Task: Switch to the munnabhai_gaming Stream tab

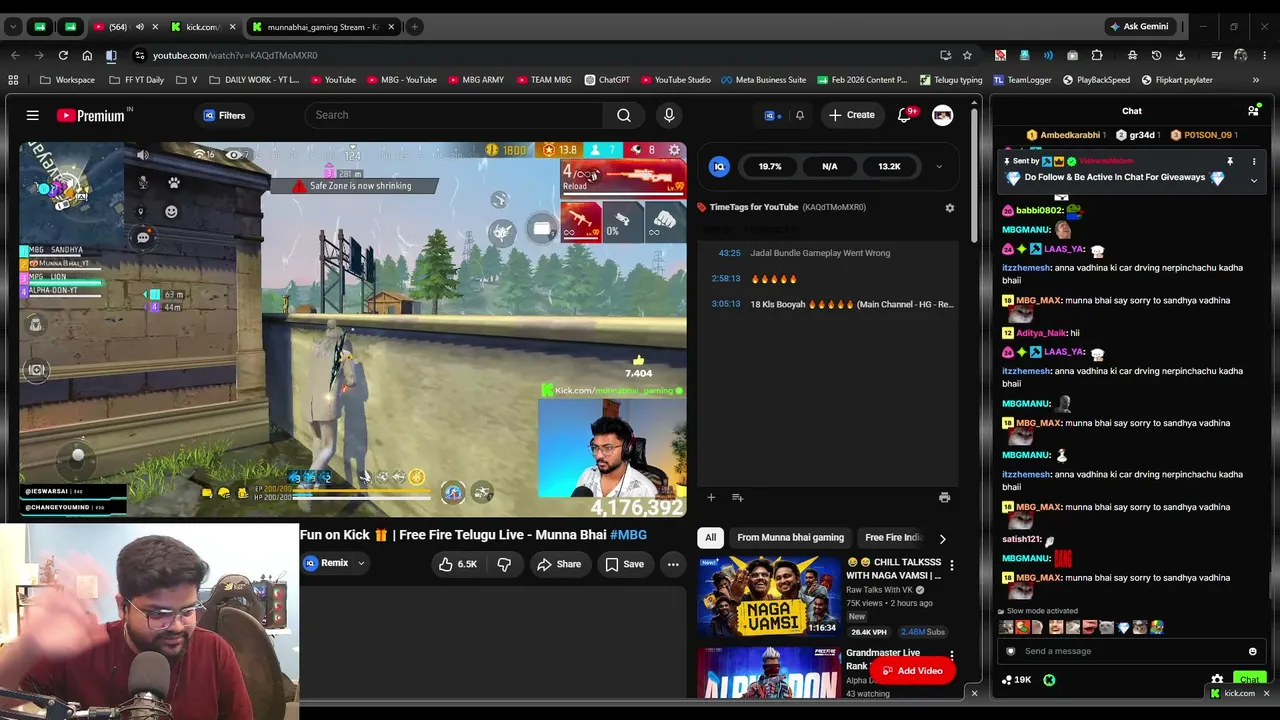Action: 323,27
